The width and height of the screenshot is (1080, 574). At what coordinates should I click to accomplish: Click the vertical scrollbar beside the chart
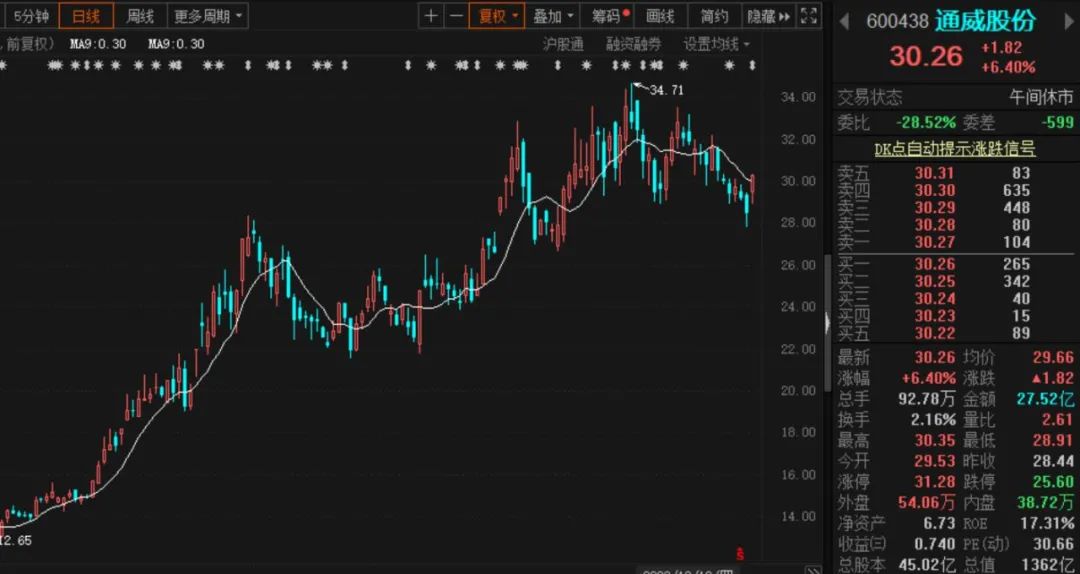(828, 289)
